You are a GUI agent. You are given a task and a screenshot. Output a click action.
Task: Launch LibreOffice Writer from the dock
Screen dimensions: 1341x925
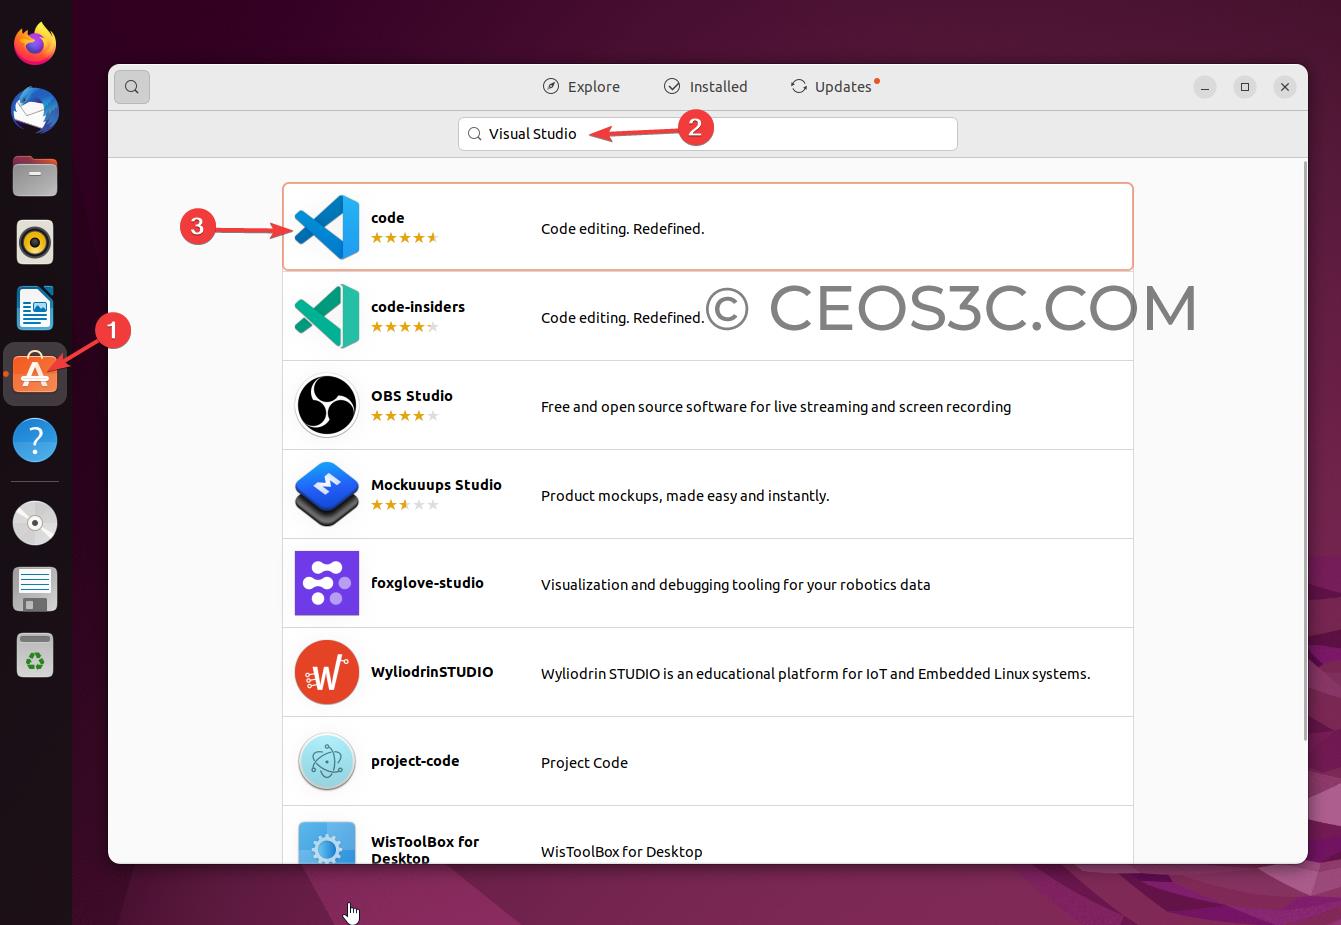[x=35, y=308]
